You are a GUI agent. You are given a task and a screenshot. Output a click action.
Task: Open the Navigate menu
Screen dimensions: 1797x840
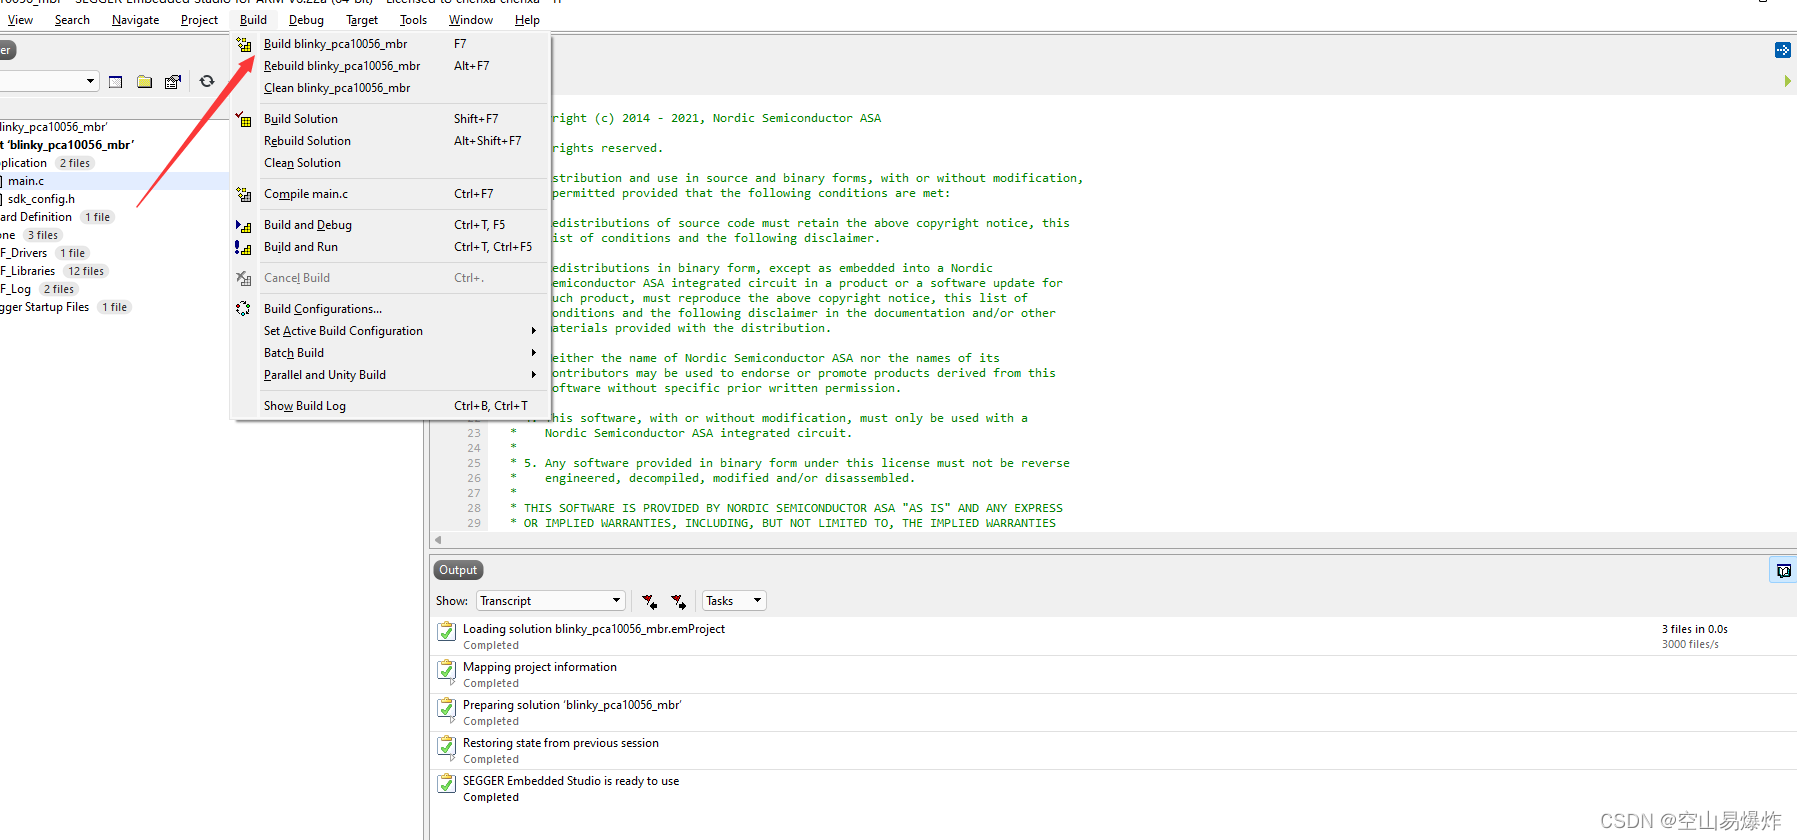[135, 20]
